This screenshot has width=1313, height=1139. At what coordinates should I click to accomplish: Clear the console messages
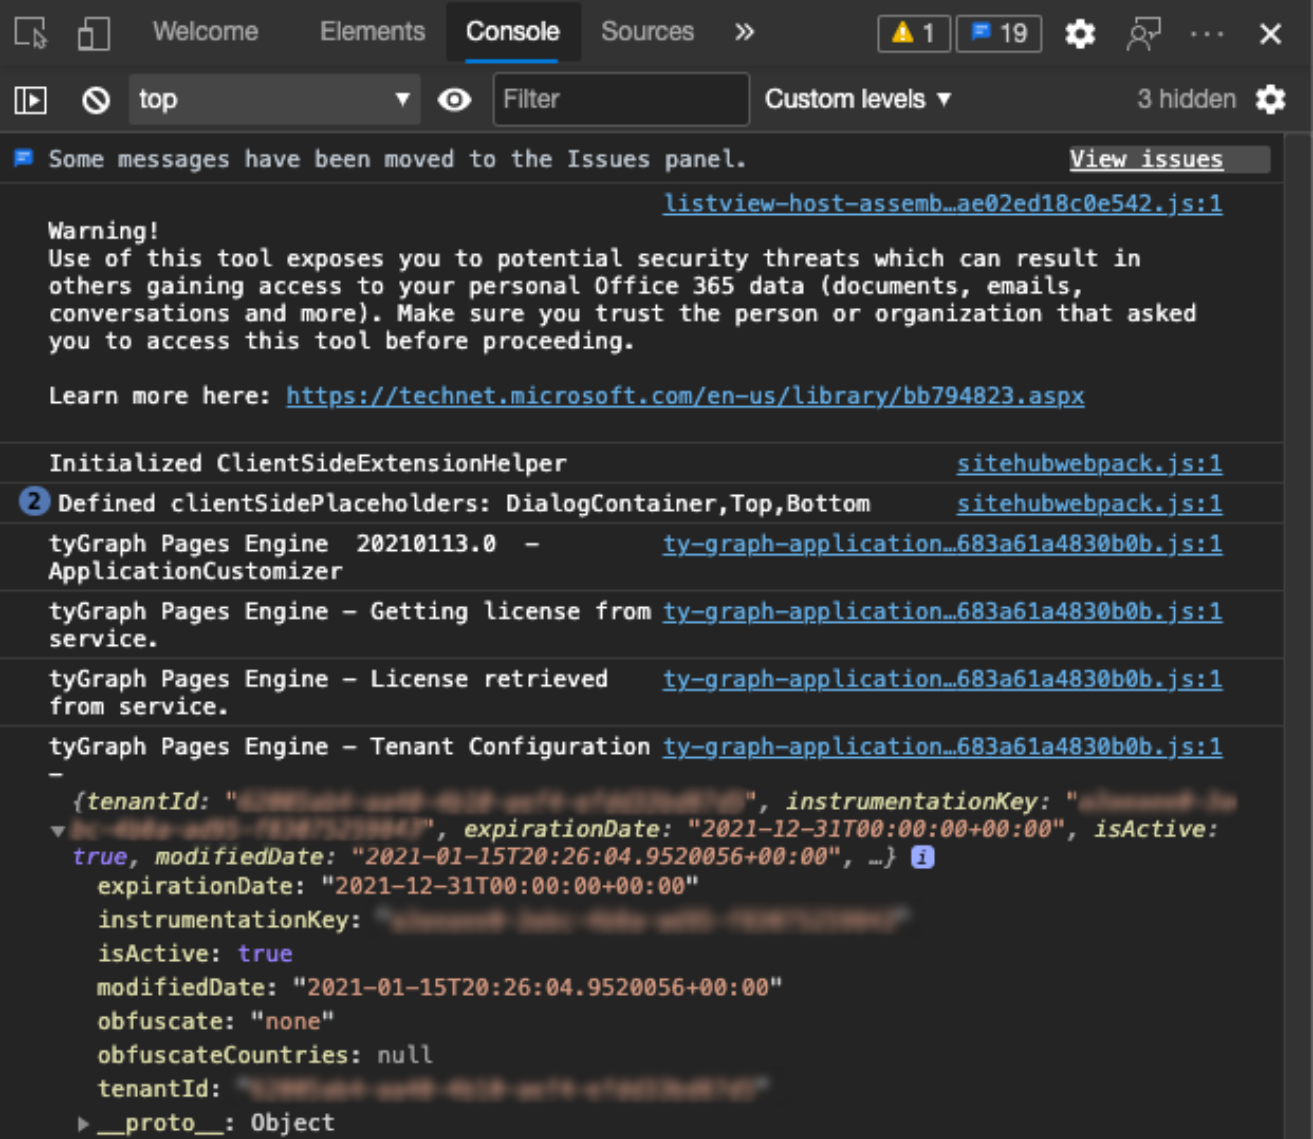[x=94, y=99]
